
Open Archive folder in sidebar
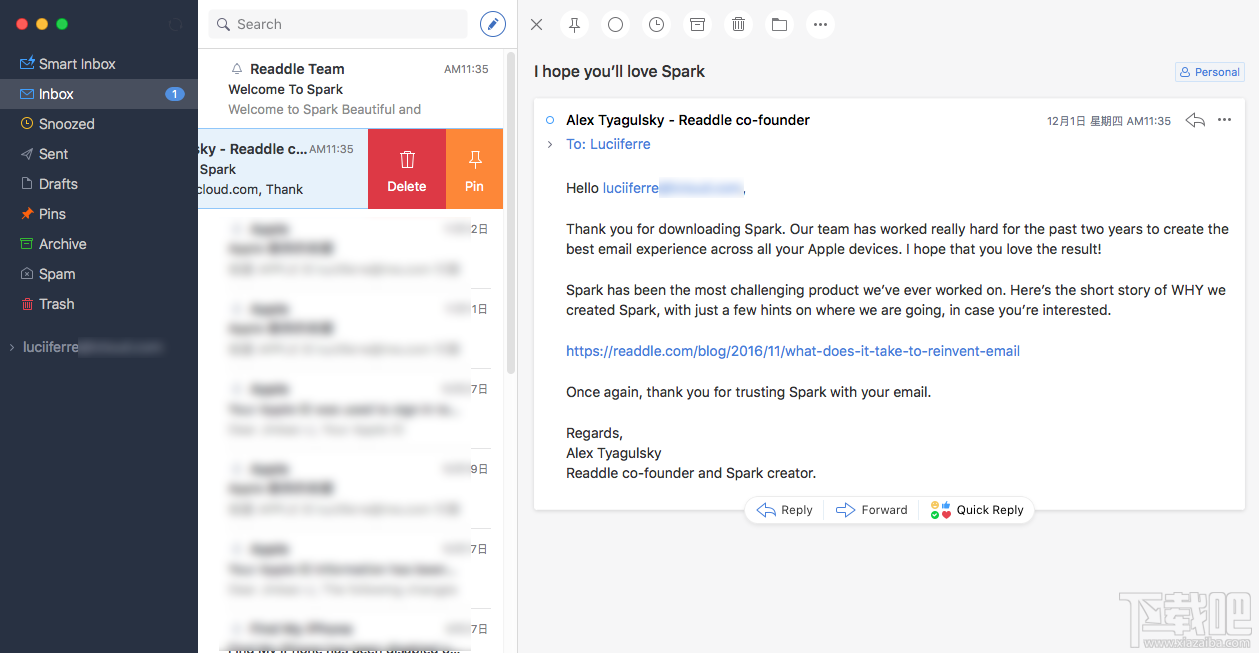pyautogui.click(x=53, y=244)
